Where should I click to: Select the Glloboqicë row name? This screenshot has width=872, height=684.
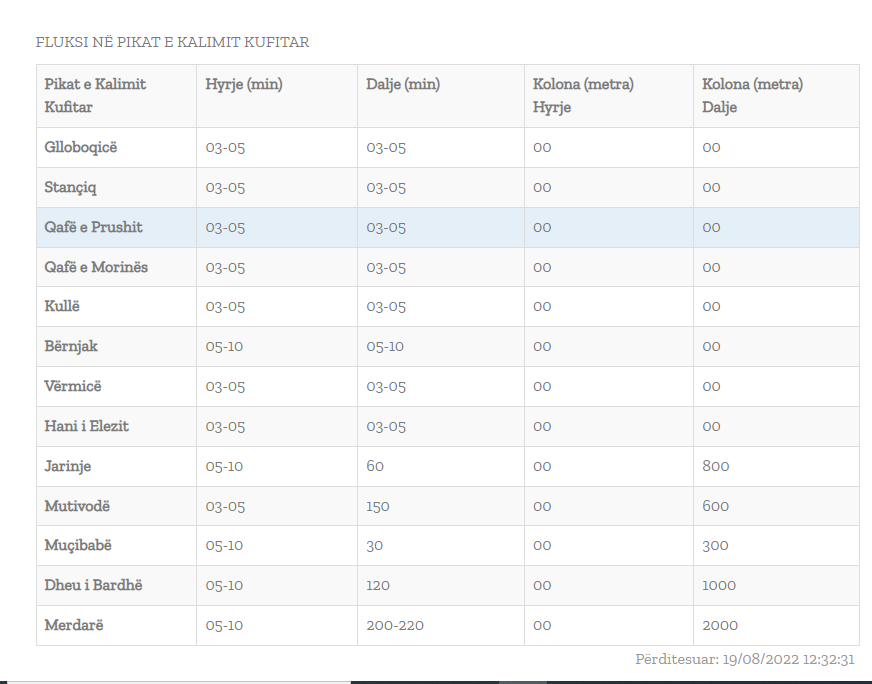(81, 147)
